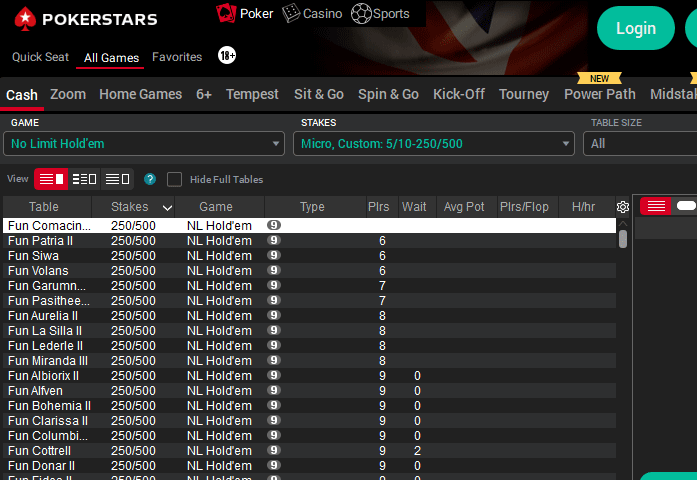The image size is (697, 480).
Task: Toggle the Hide Full Tables checkbox
Action: tap(174, 180)
